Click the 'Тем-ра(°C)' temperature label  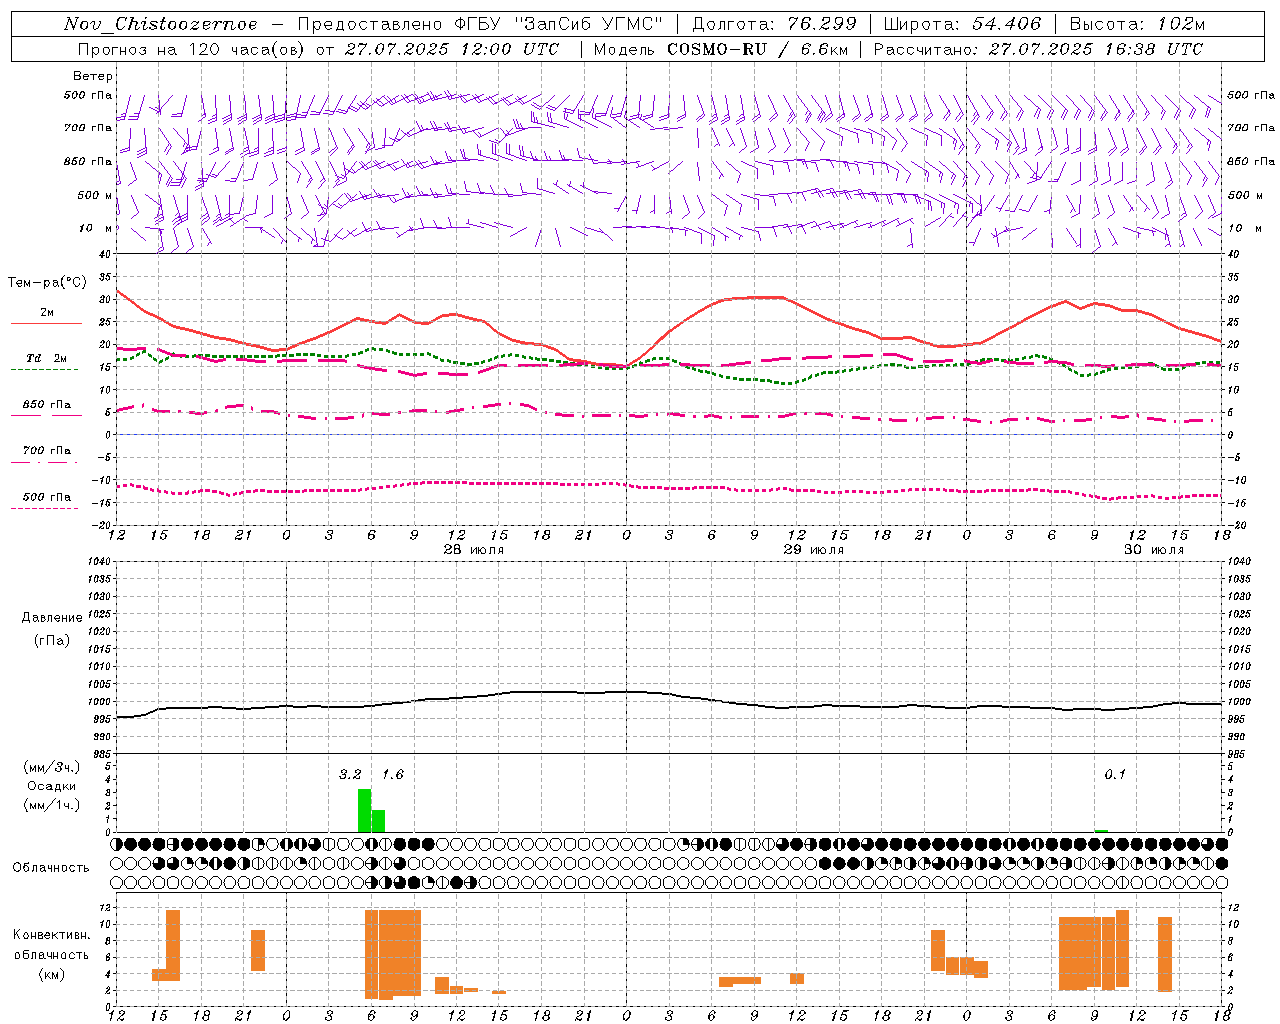pyautogui.click(x=48, y=283)
